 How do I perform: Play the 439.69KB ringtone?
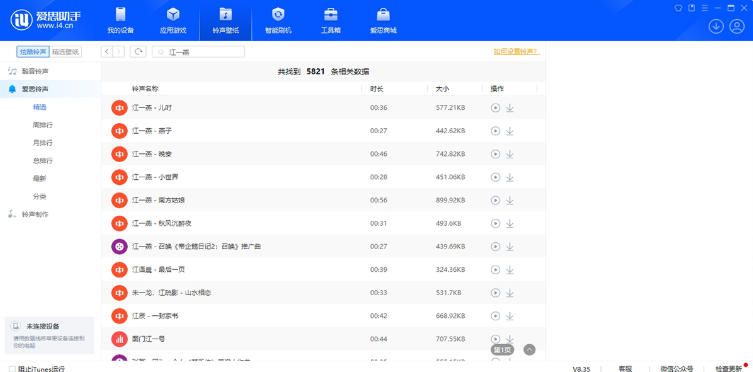[495, 246]
